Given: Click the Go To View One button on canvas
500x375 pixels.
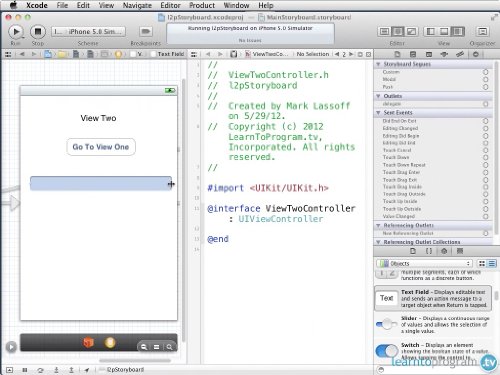Looking at the screenshot, I should (x=101, y=147).
